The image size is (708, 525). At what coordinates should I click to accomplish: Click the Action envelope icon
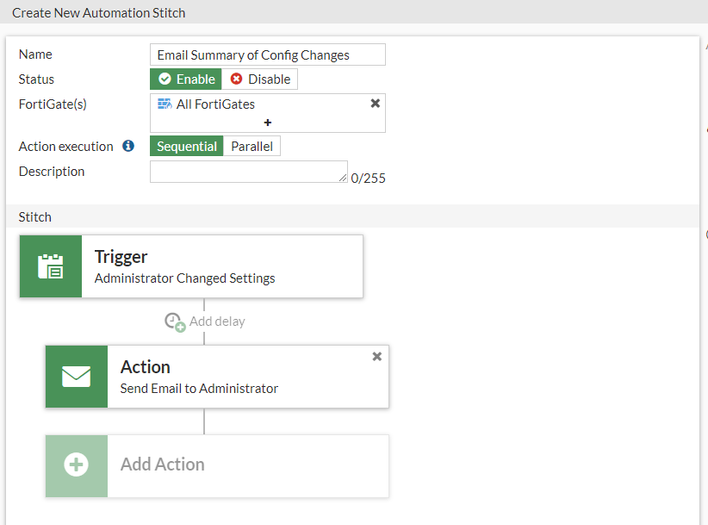tap(76, 376)
